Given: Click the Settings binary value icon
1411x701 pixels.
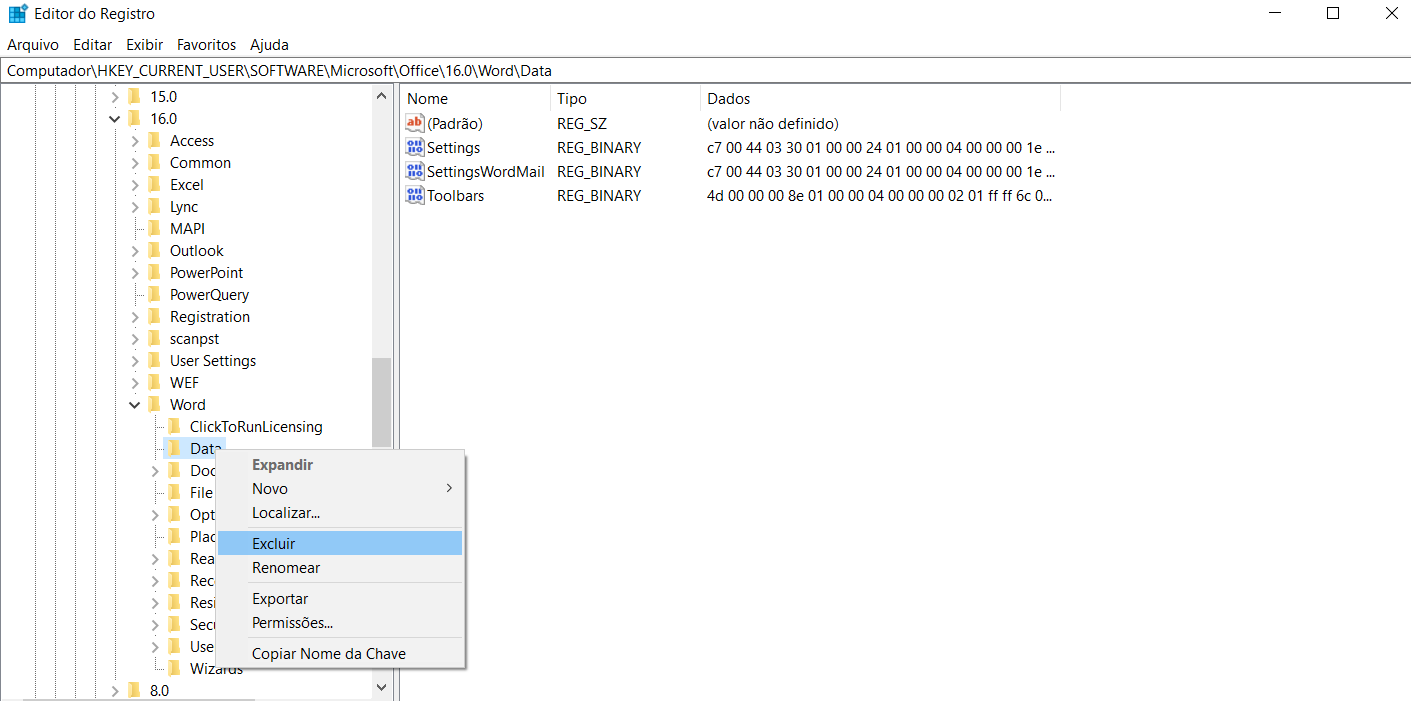Looking at the screenshot, I should 415,147.
